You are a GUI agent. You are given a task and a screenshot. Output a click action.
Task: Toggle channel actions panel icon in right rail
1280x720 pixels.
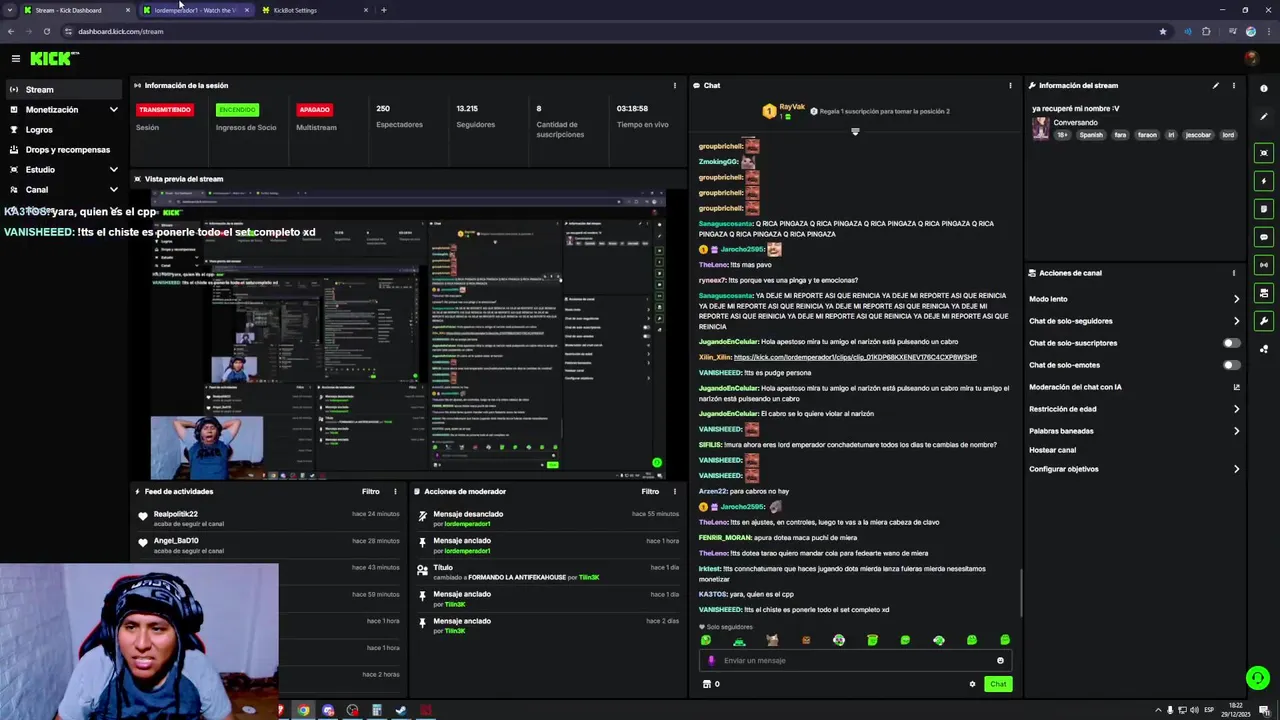click(1264, 293)
